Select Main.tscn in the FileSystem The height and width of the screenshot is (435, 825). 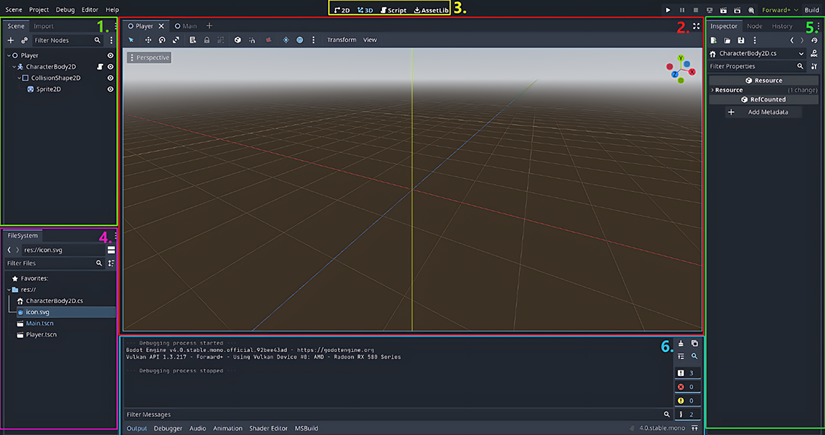[39, 323]
